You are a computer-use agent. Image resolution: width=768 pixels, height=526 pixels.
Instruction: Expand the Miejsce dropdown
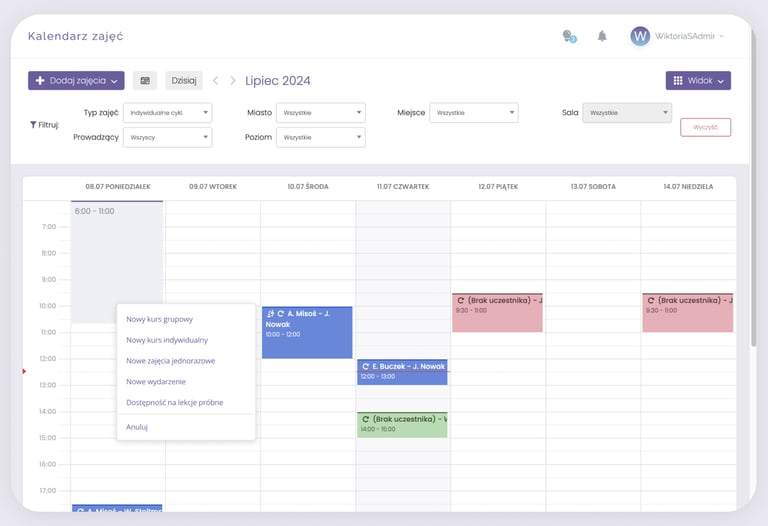coord(474,113)
